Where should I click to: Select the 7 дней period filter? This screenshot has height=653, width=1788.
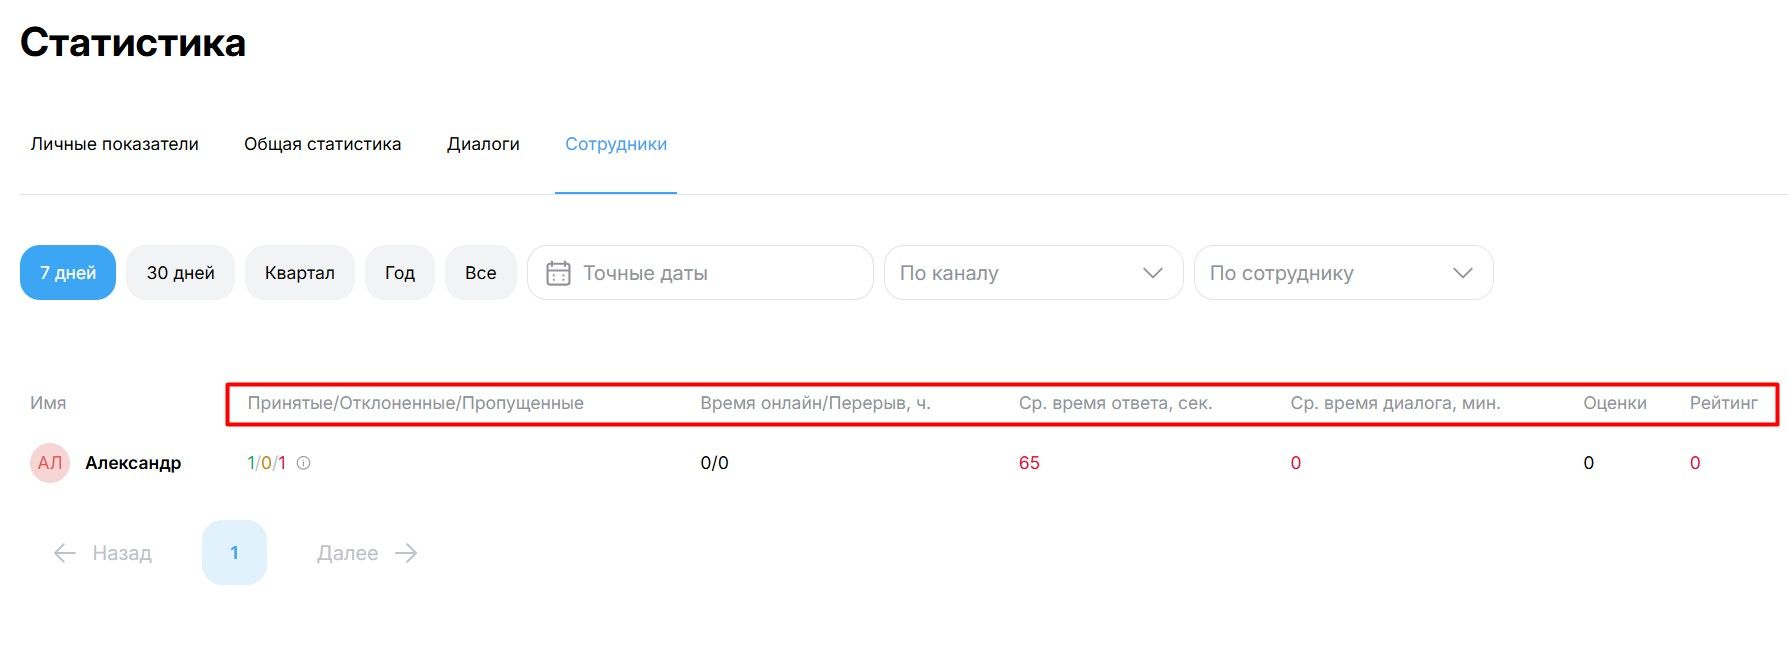click(x=68, y=273)
